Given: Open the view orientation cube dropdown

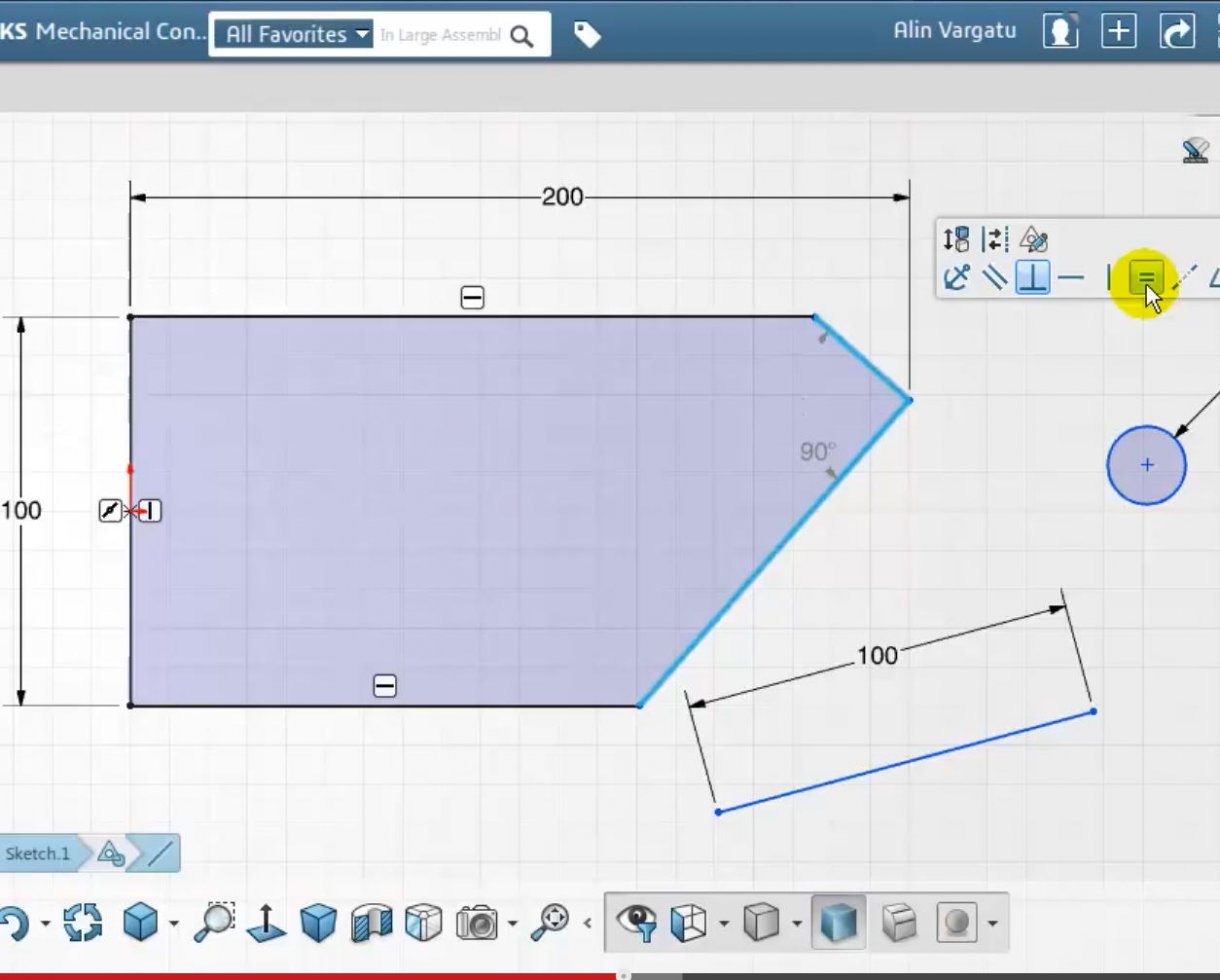Looking at the screenshot, I should click(x=173, y=923).
